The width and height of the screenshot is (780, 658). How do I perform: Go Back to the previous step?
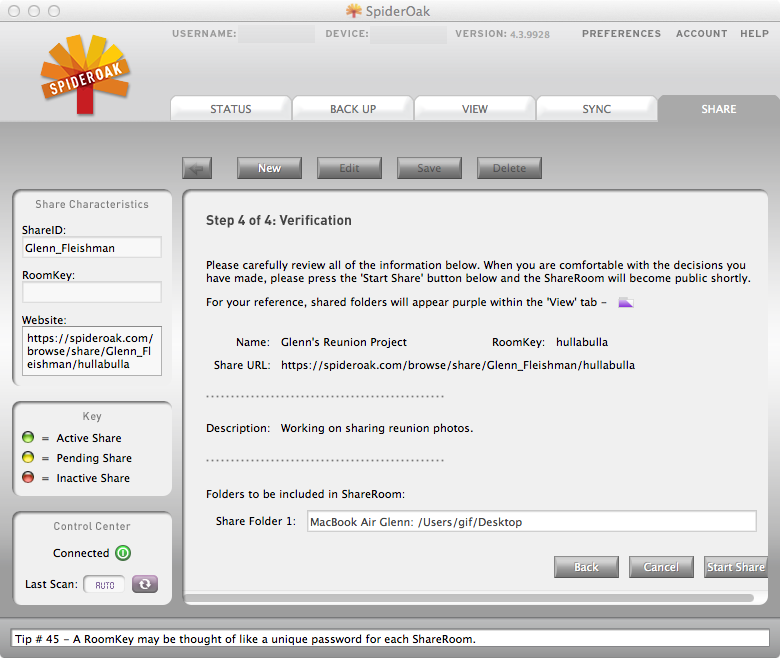click(586, 567)
